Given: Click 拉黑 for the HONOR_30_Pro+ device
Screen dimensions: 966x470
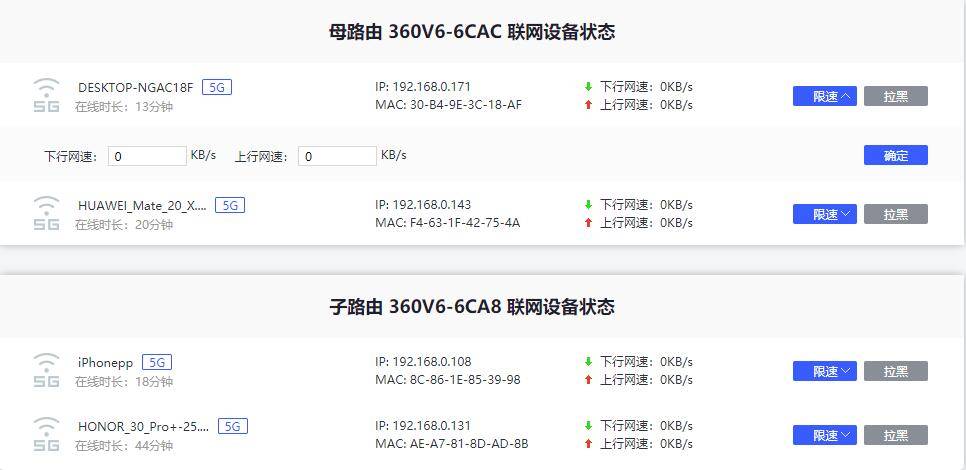Looking at the screenshot, I should pyautogui.click(x=895, y=435).
